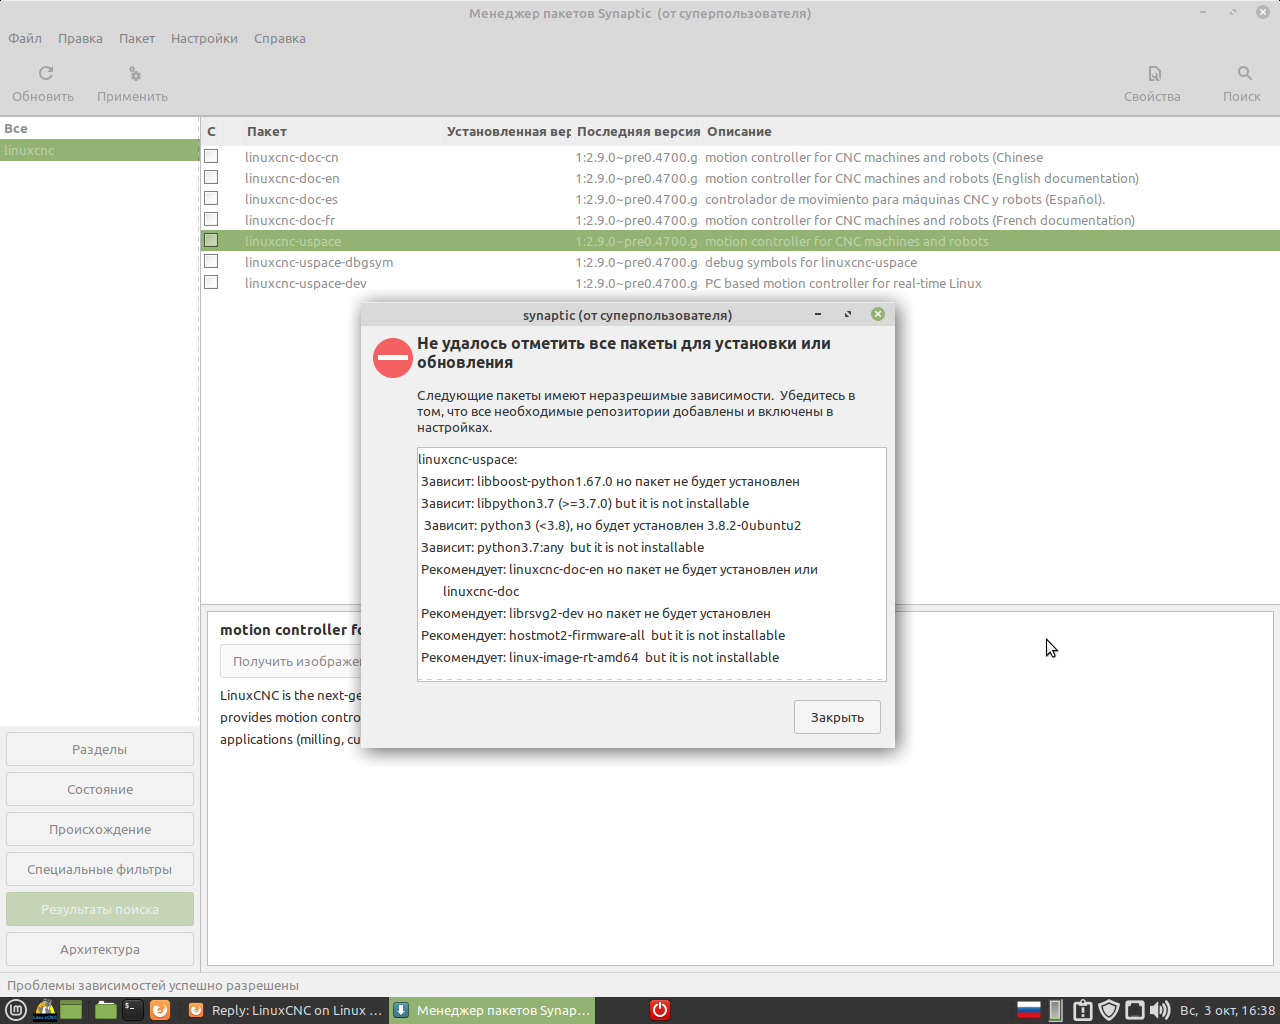Open the Файл menu

click(25, 39)
